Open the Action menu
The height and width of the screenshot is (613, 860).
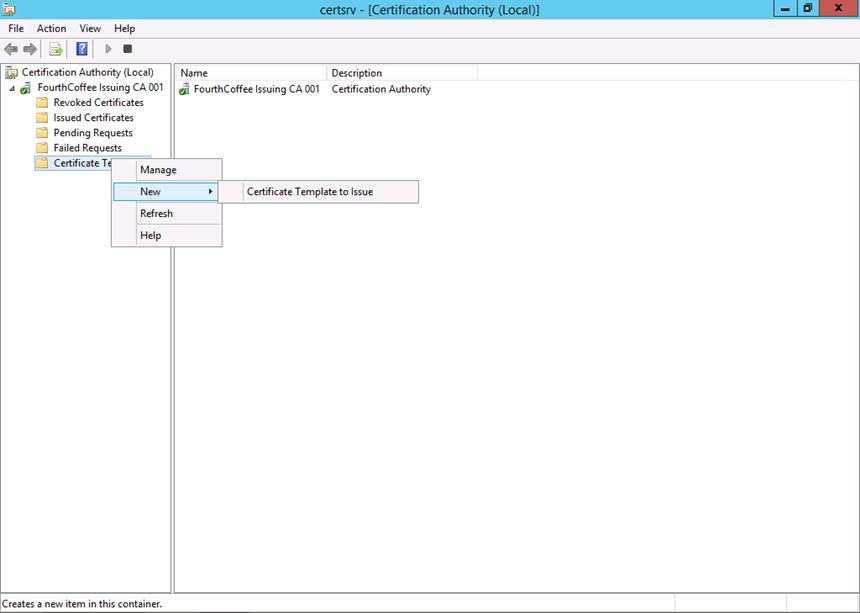click(51, 29)
